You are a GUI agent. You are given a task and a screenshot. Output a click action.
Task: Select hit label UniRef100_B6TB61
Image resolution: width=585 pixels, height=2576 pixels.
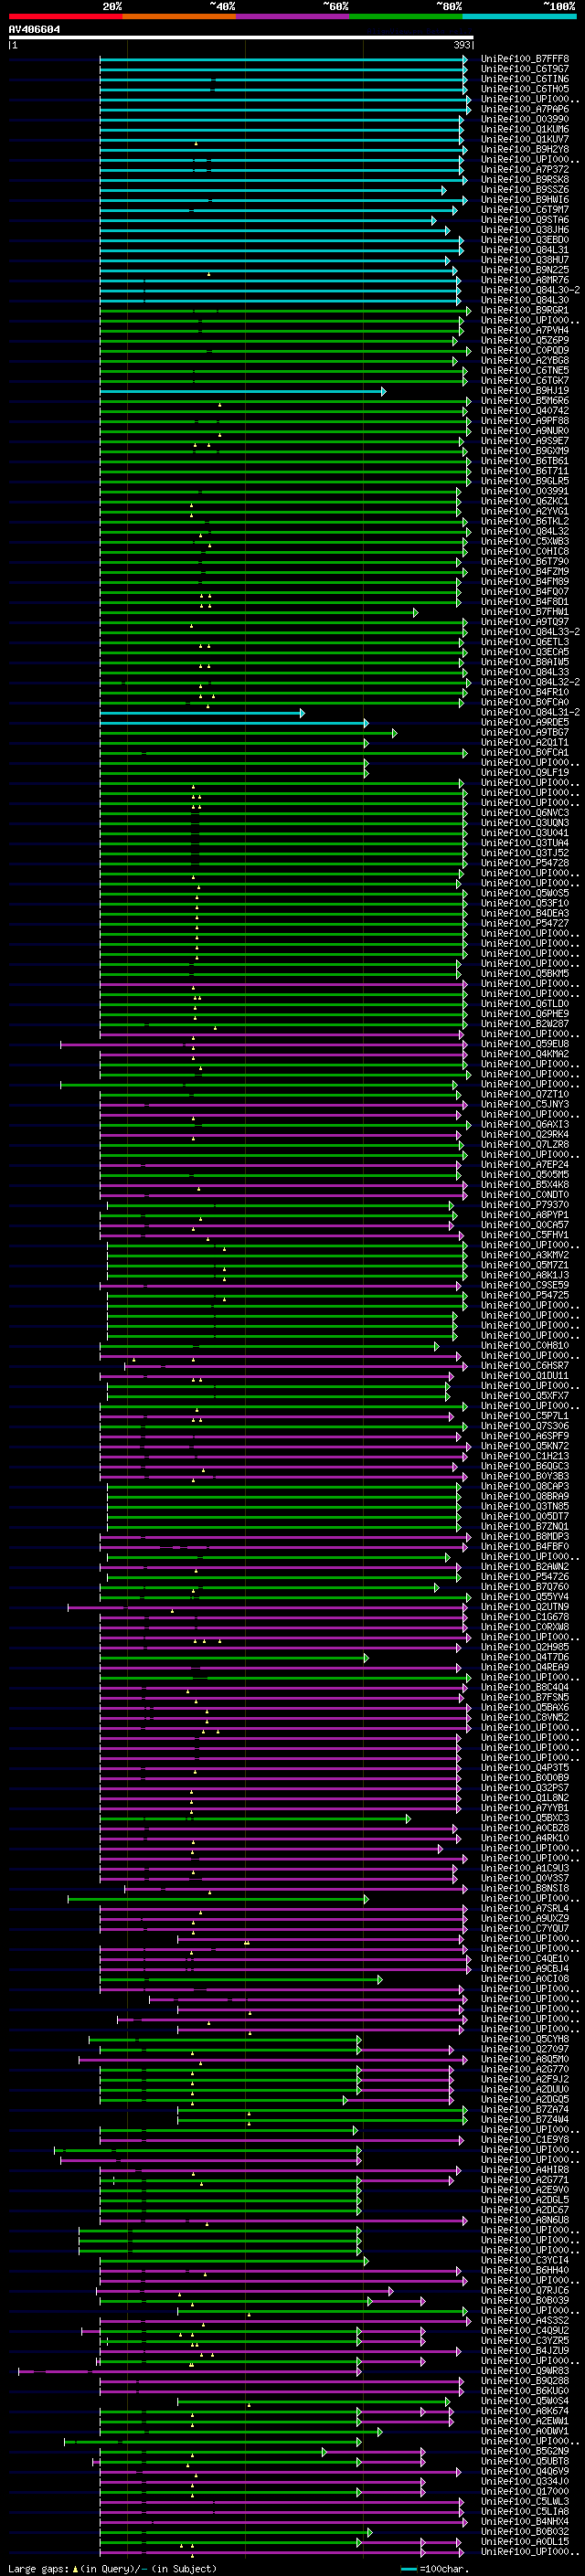coord(525,461)
